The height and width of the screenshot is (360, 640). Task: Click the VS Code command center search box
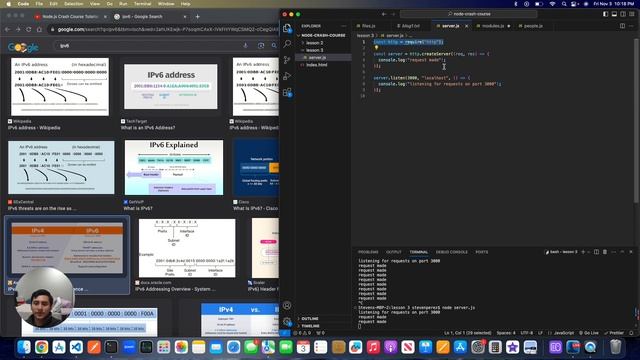[469, 14]
